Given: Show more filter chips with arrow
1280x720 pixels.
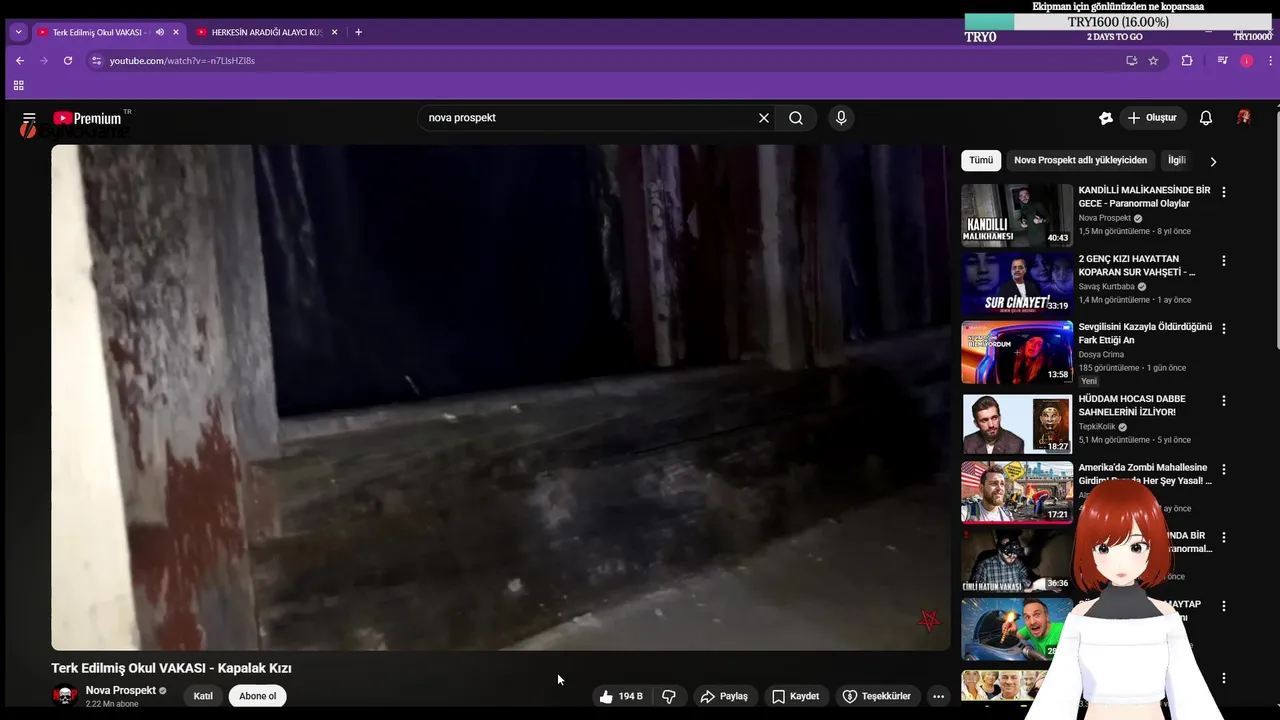Looking at the screenshot, I should 1213,161.
